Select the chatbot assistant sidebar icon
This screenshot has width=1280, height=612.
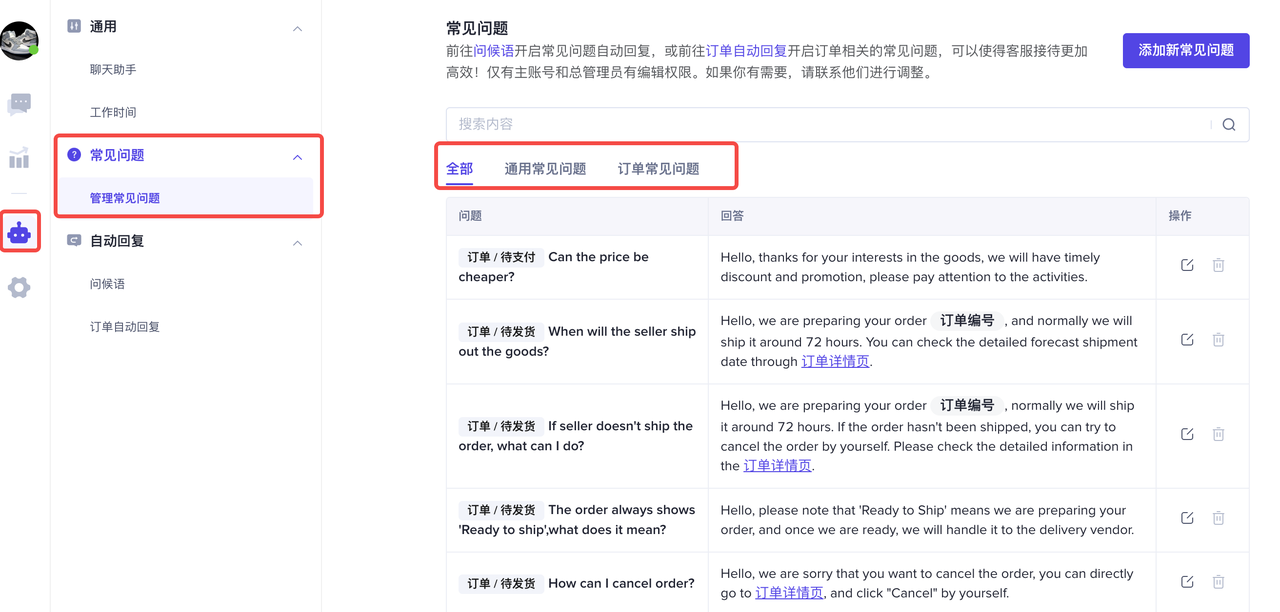point(19,232)
